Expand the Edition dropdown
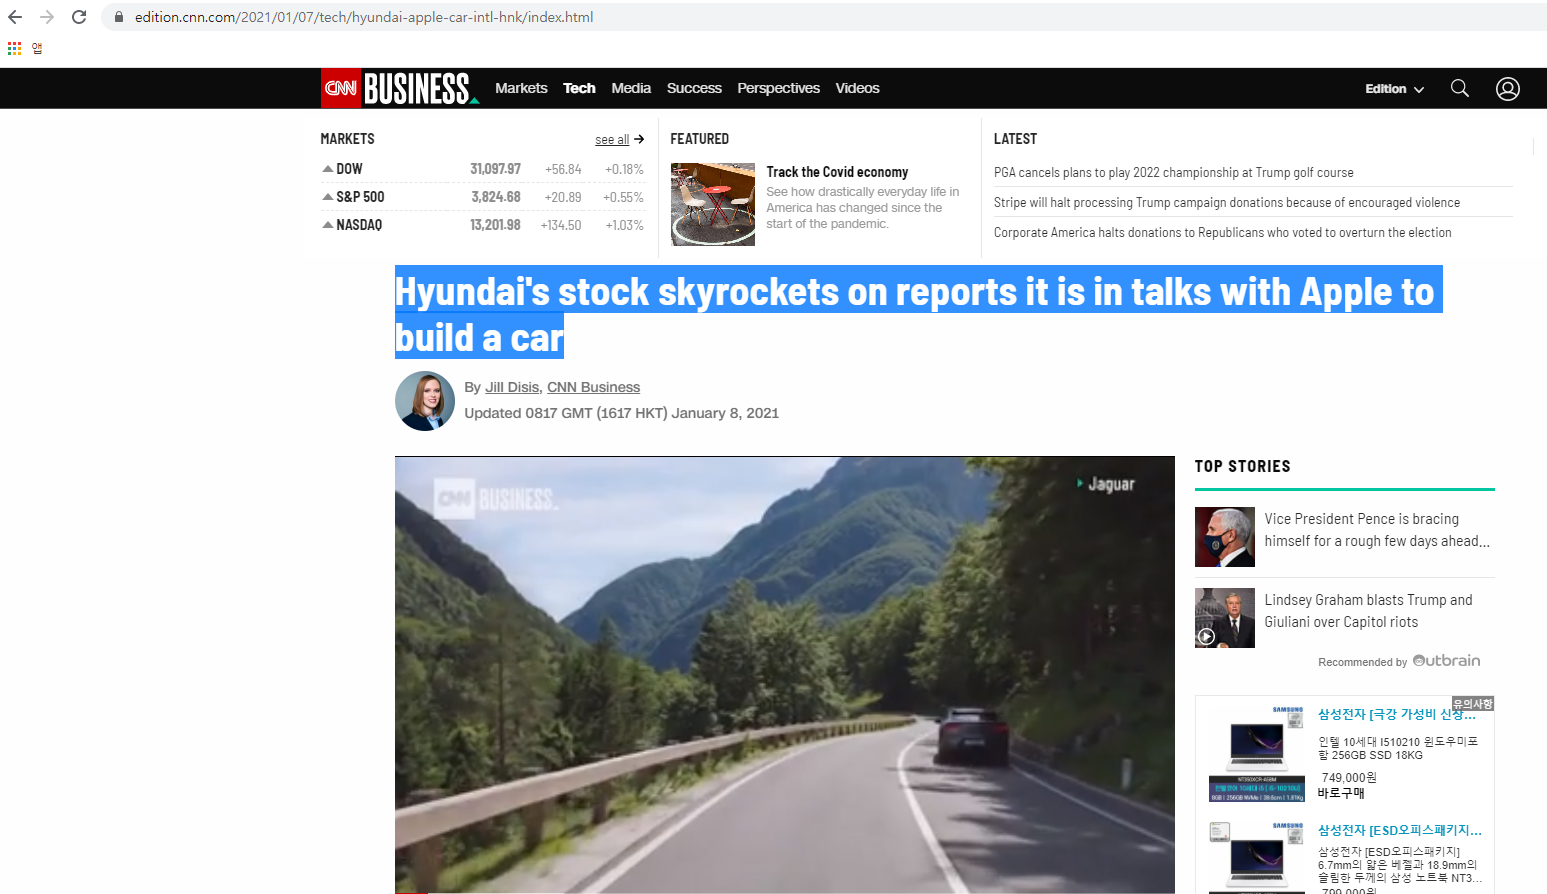 point(1394,89)
